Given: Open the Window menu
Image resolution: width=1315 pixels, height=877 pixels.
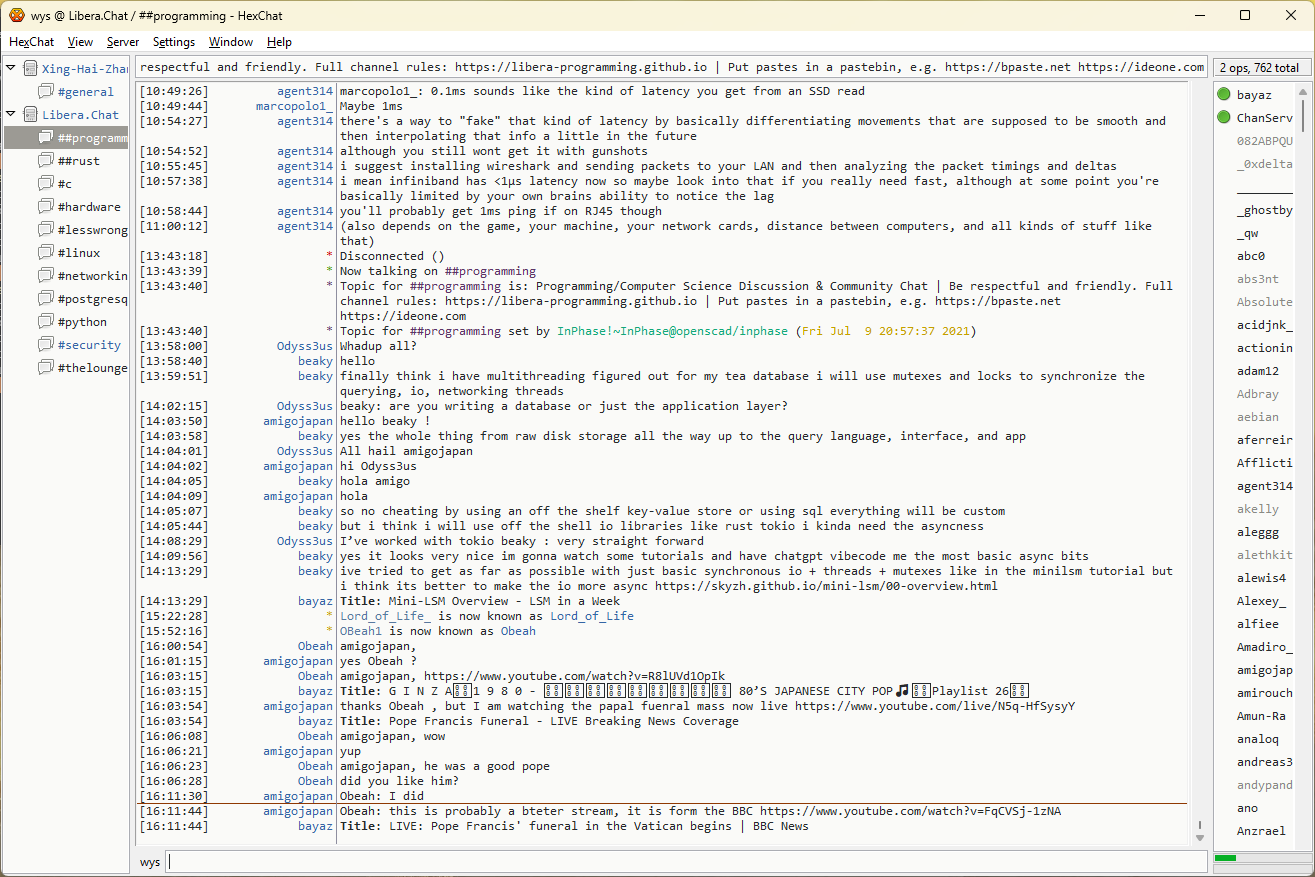Looking at the screenshot, I should click(x=230, y=42).
